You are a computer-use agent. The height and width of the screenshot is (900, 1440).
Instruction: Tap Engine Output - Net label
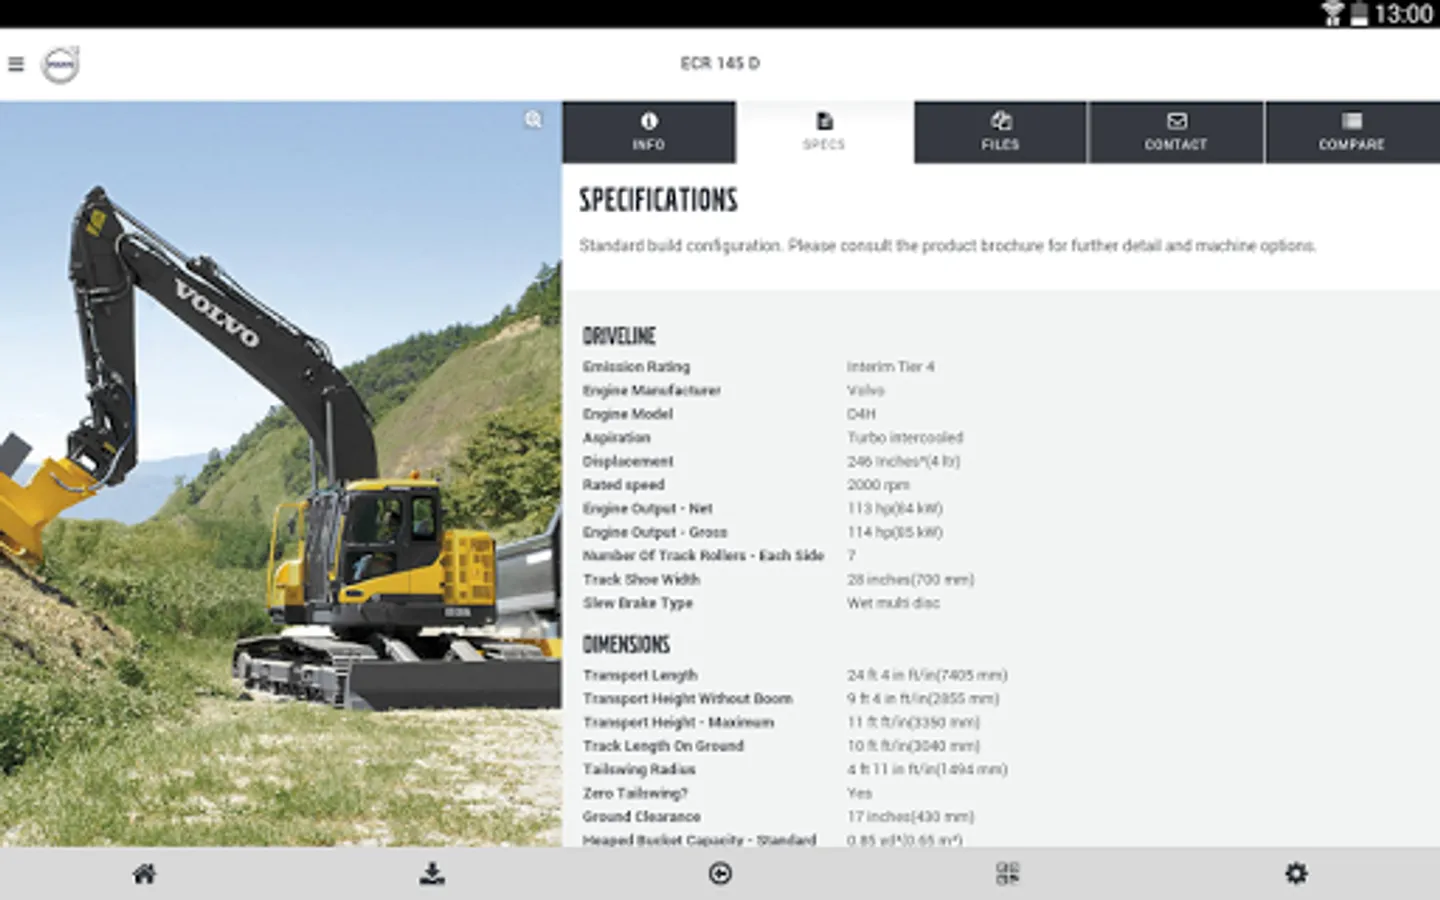(647, 509)
